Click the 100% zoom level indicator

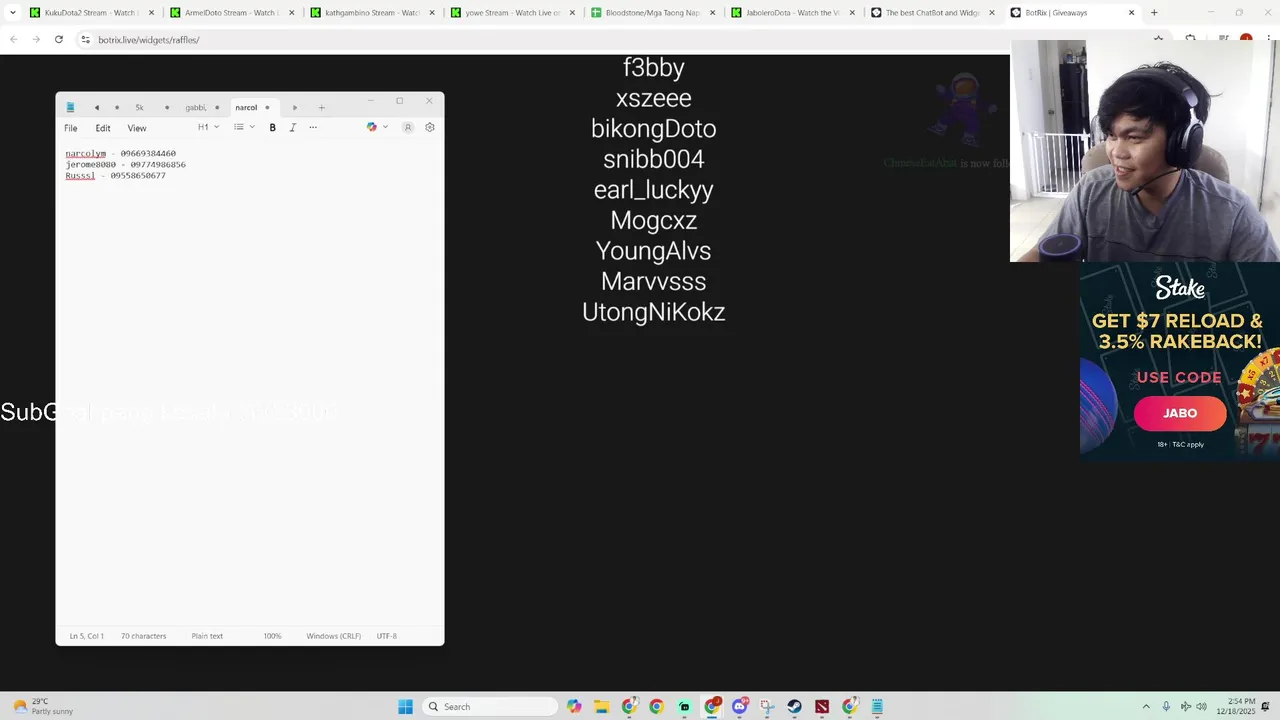[x=272, y=636]
